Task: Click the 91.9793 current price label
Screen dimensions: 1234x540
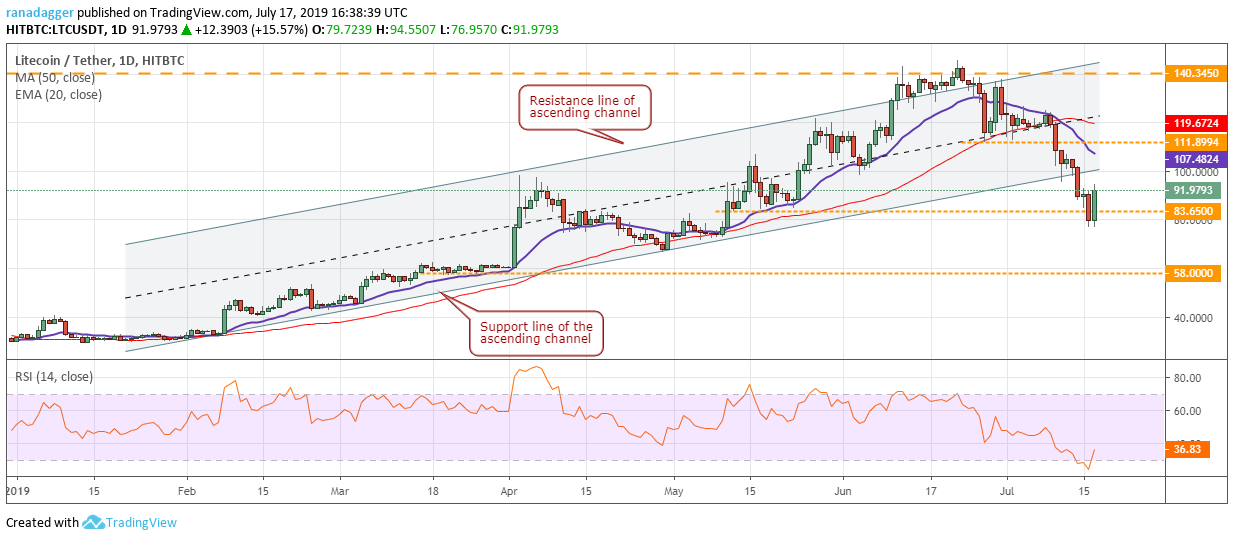Action: click(1193, 190)
